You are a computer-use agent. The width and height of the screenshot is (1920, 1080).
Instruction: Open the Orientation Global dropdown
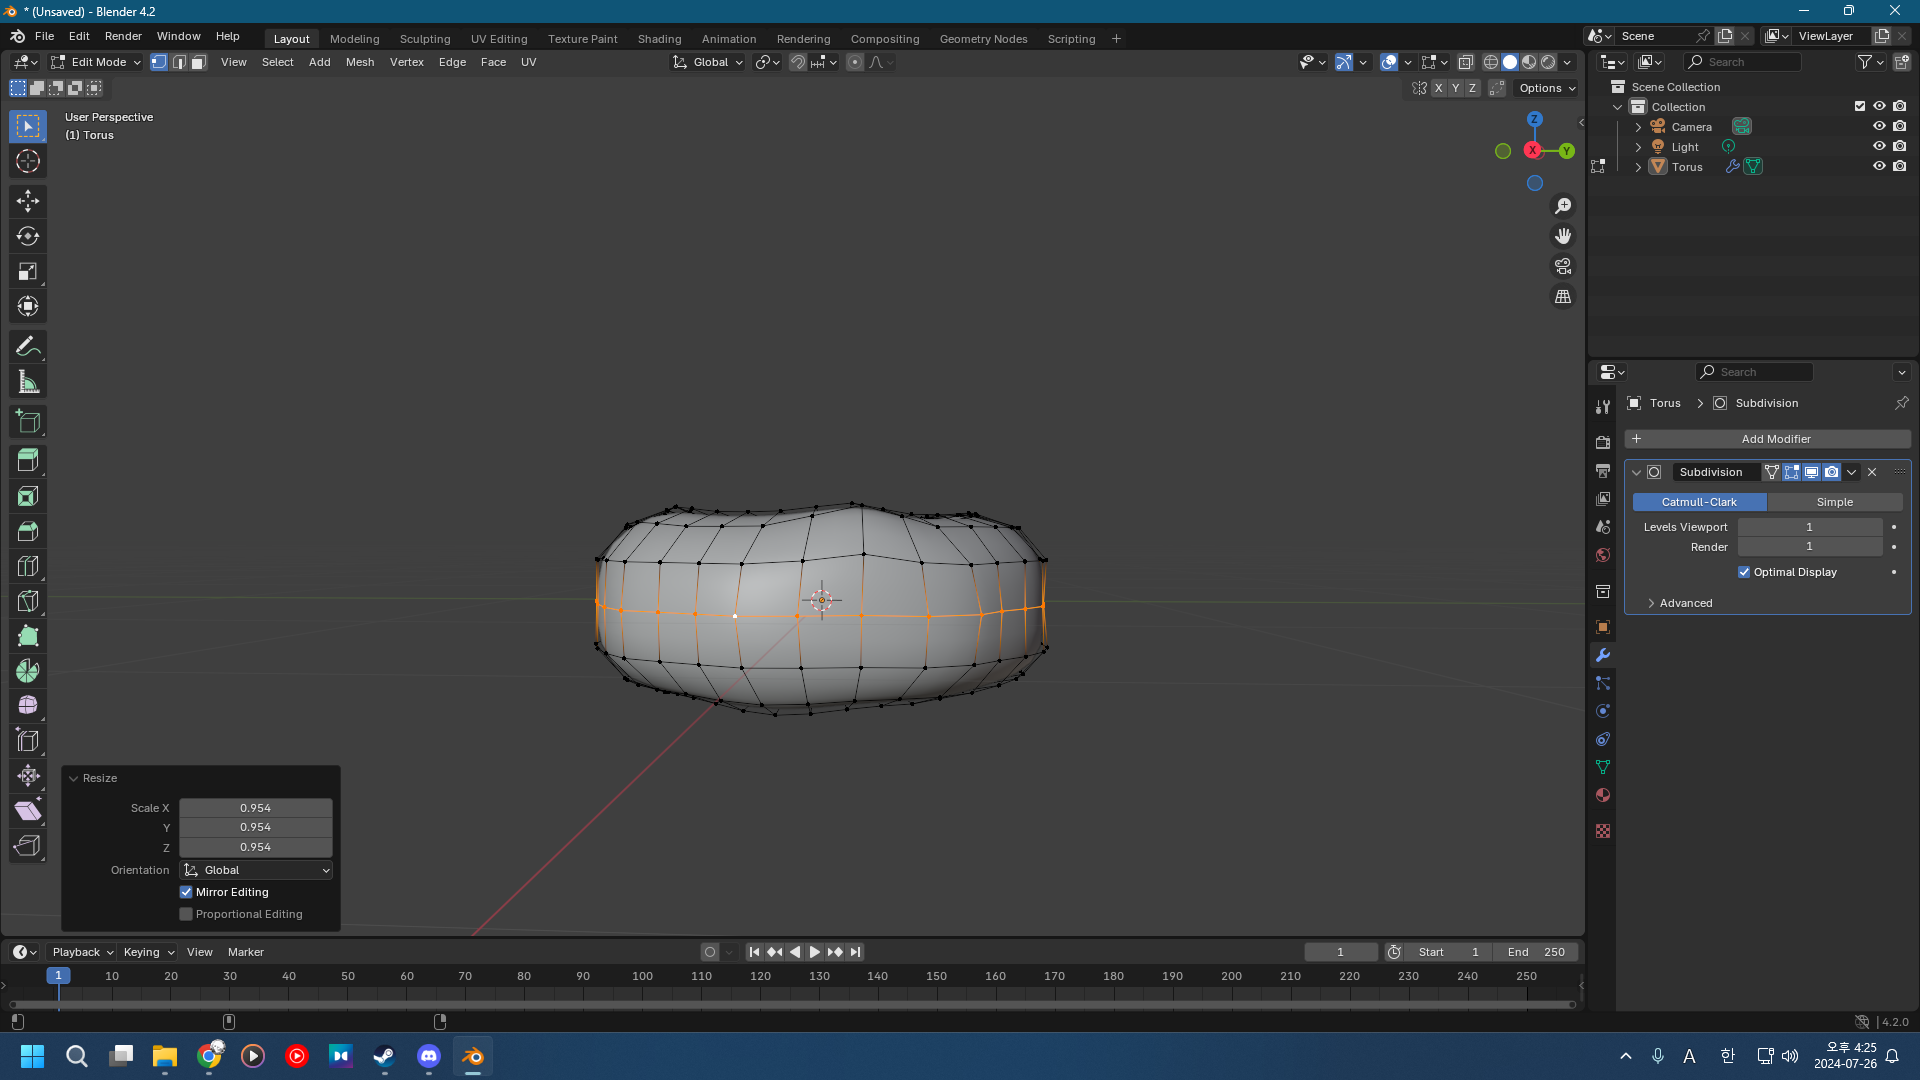[256, 870]
